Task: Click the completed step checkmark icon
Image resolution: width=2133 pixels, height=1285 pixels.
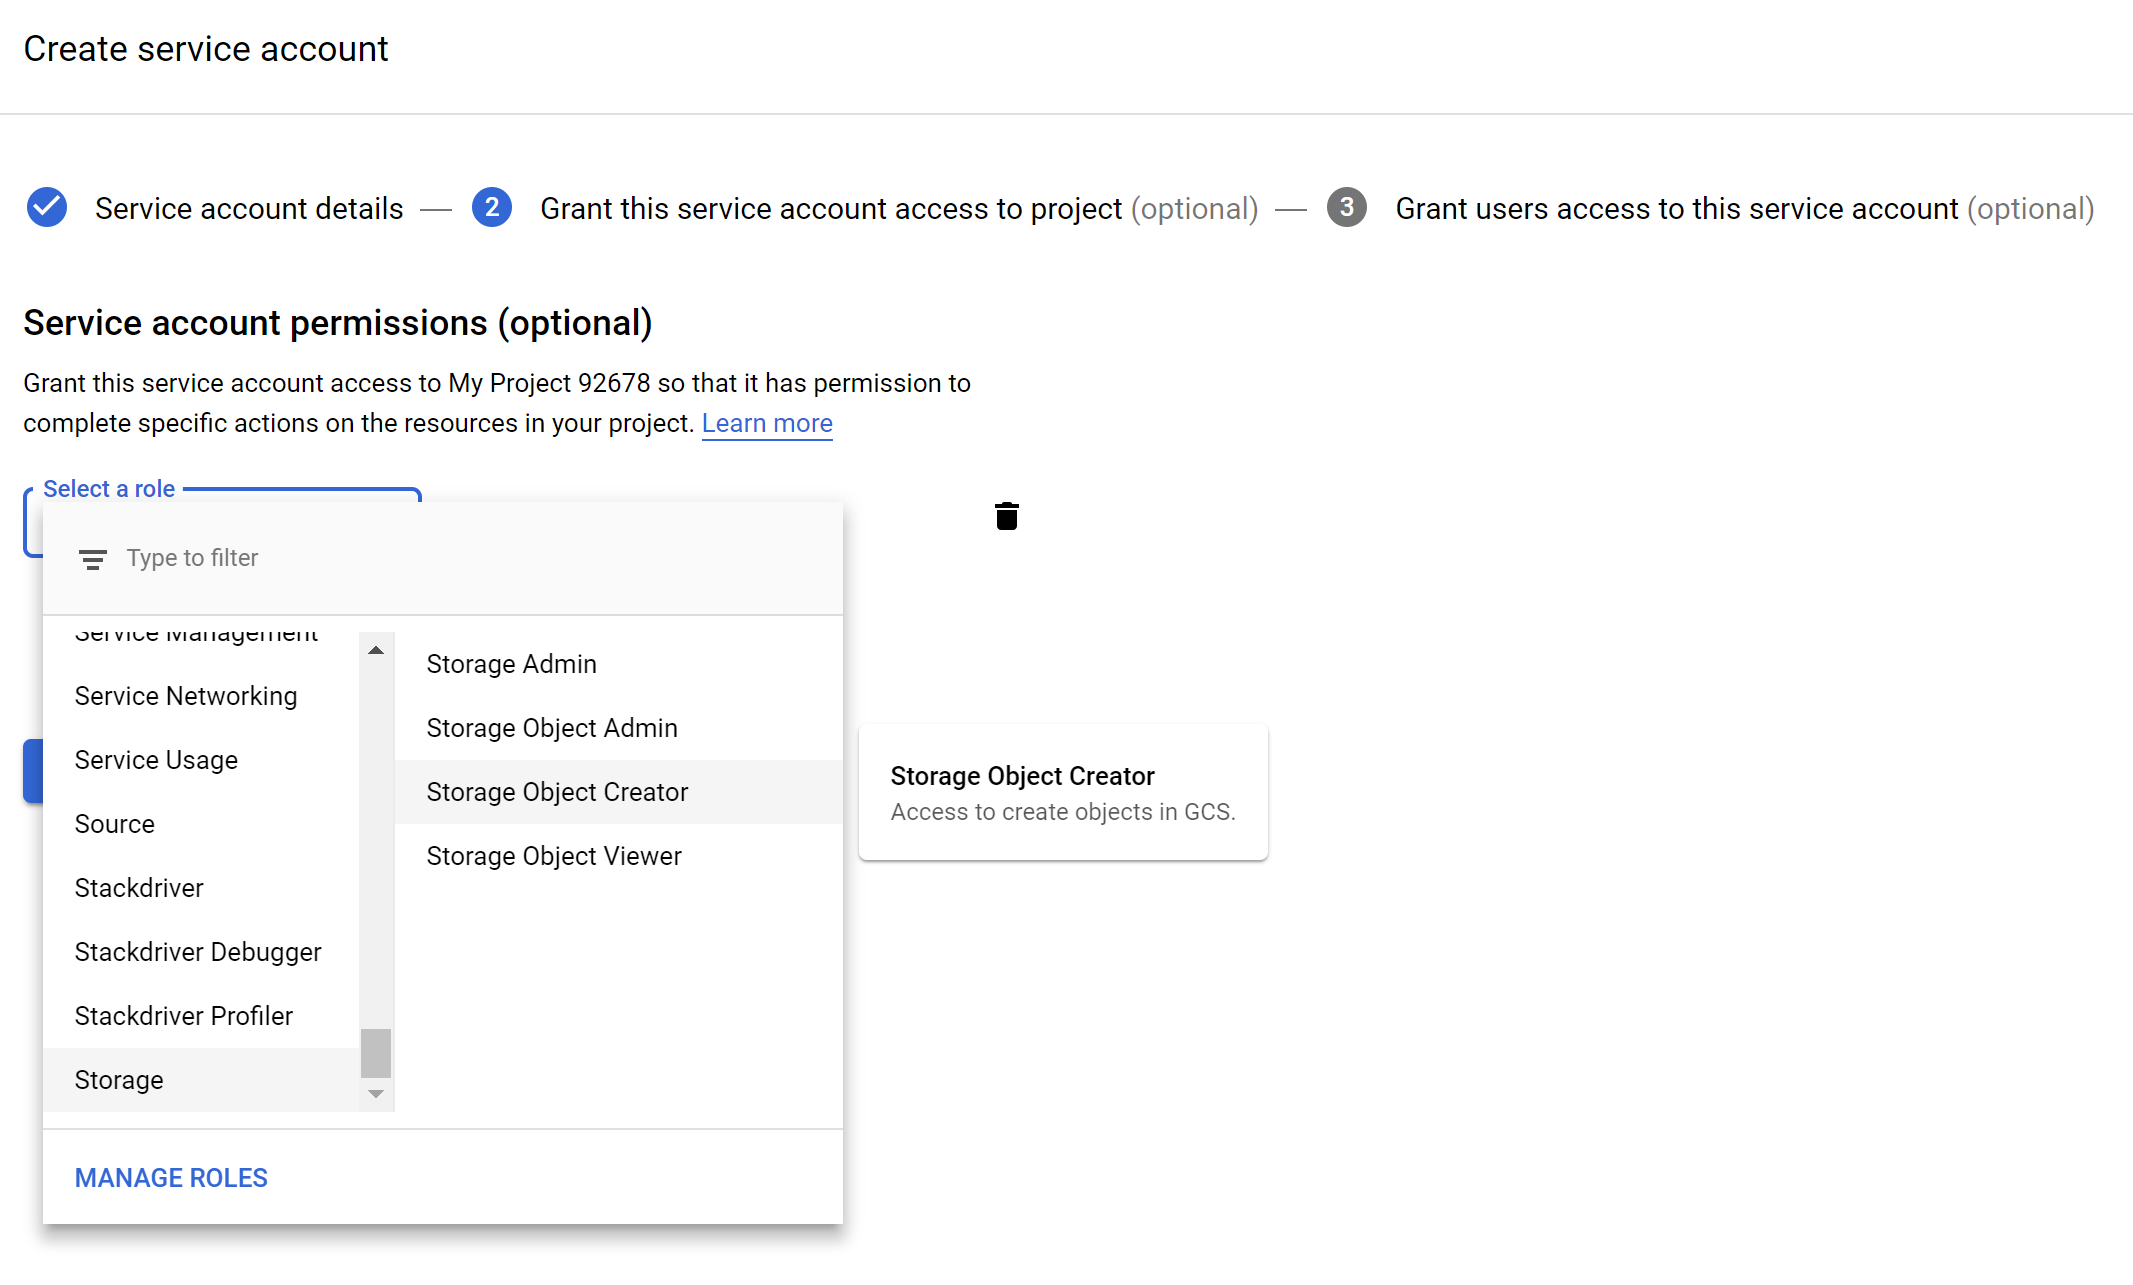Action: pyautogui.click(x=47, y=208)
